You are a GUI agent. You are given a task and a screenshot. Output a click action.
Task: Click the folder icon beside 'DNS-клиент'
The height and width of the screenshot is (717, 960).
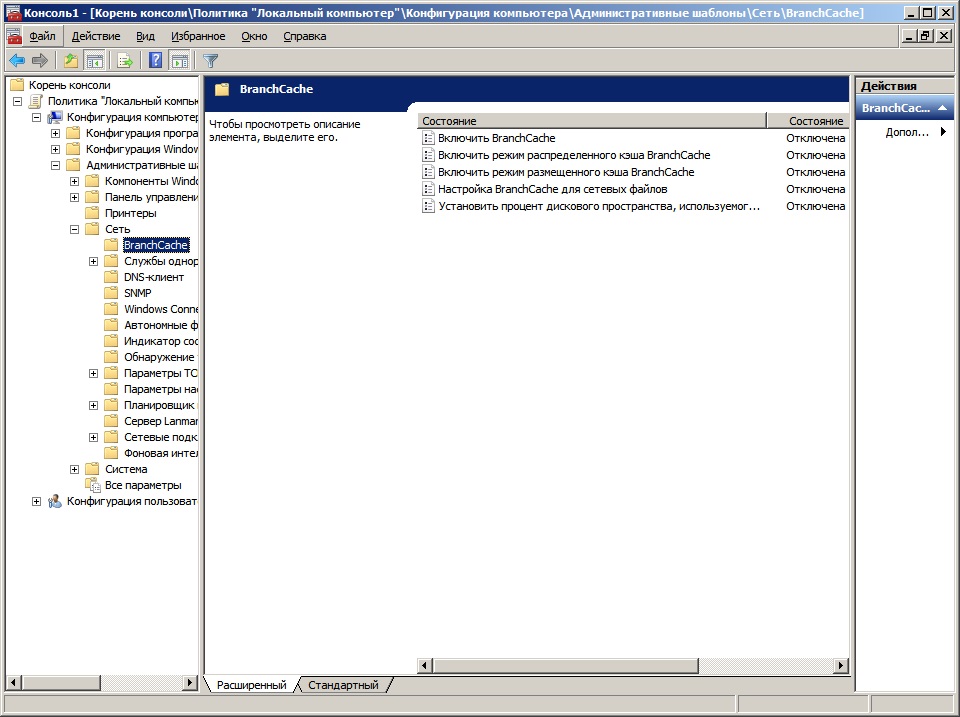coord(111,277)
